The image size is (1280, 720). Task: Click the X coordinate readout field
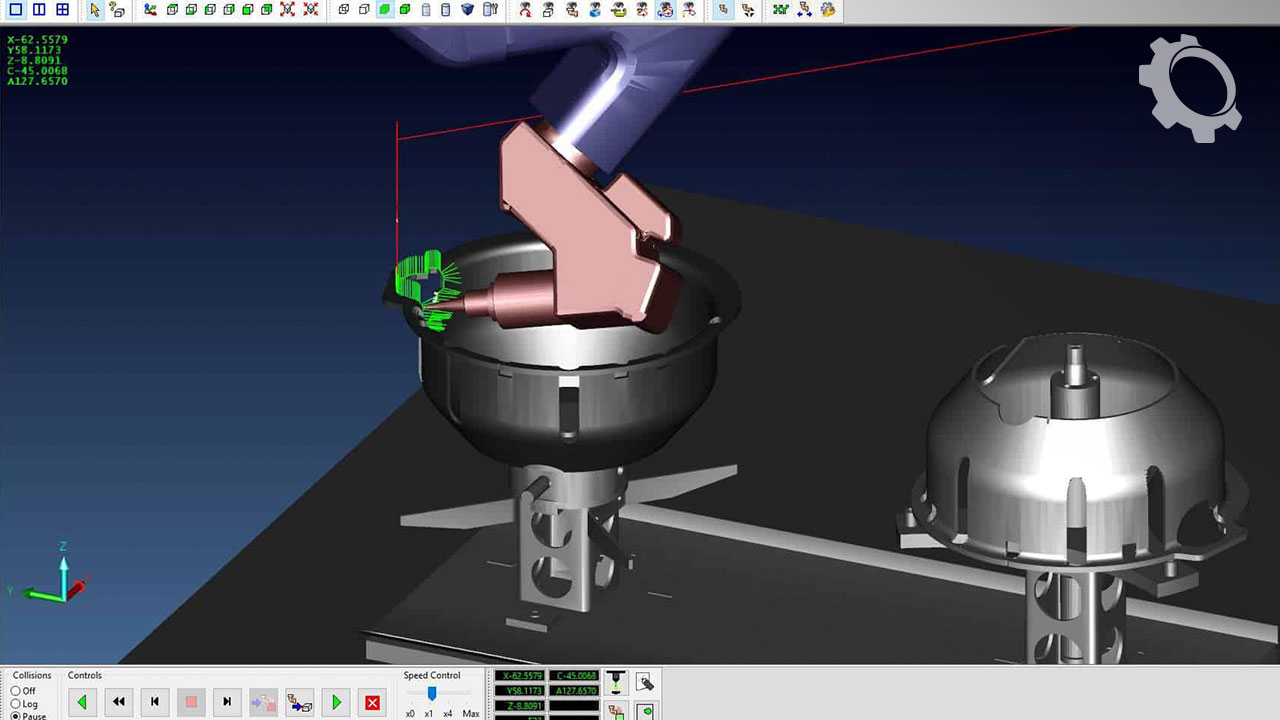[x=520, y=676]
